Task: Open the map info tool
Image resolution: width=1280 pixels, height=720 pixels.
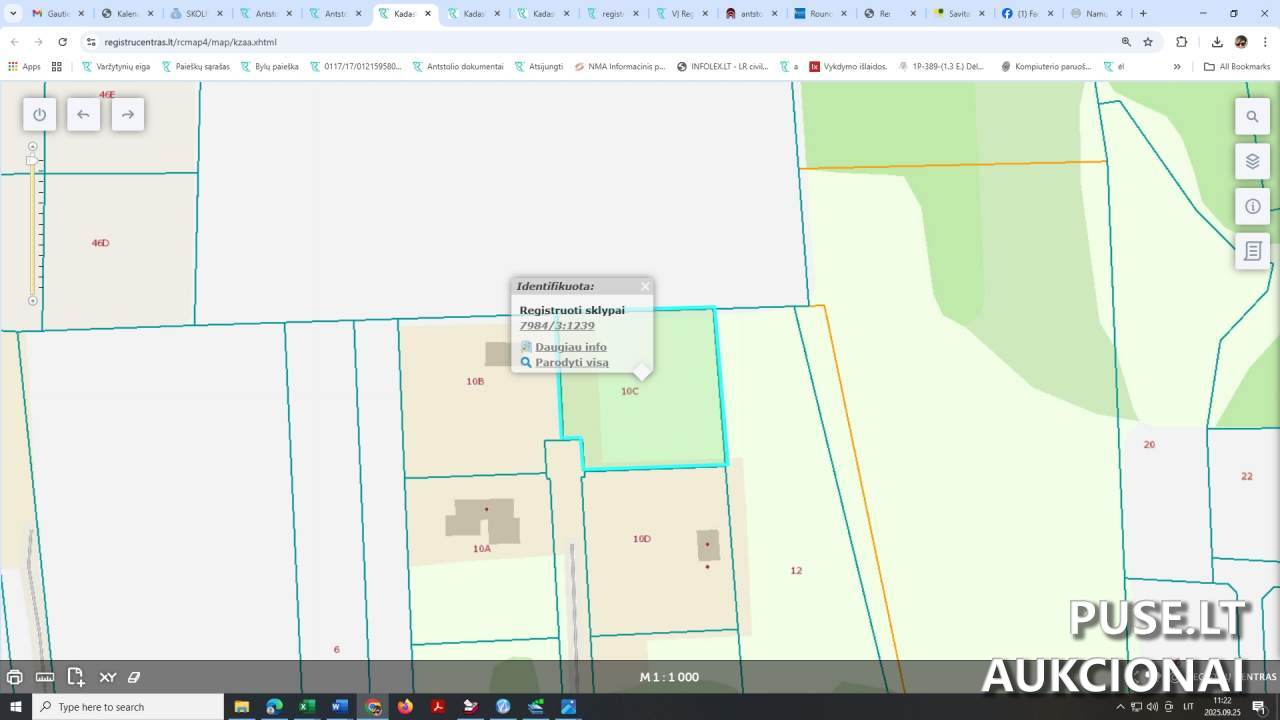Action: pos(1252,206)
